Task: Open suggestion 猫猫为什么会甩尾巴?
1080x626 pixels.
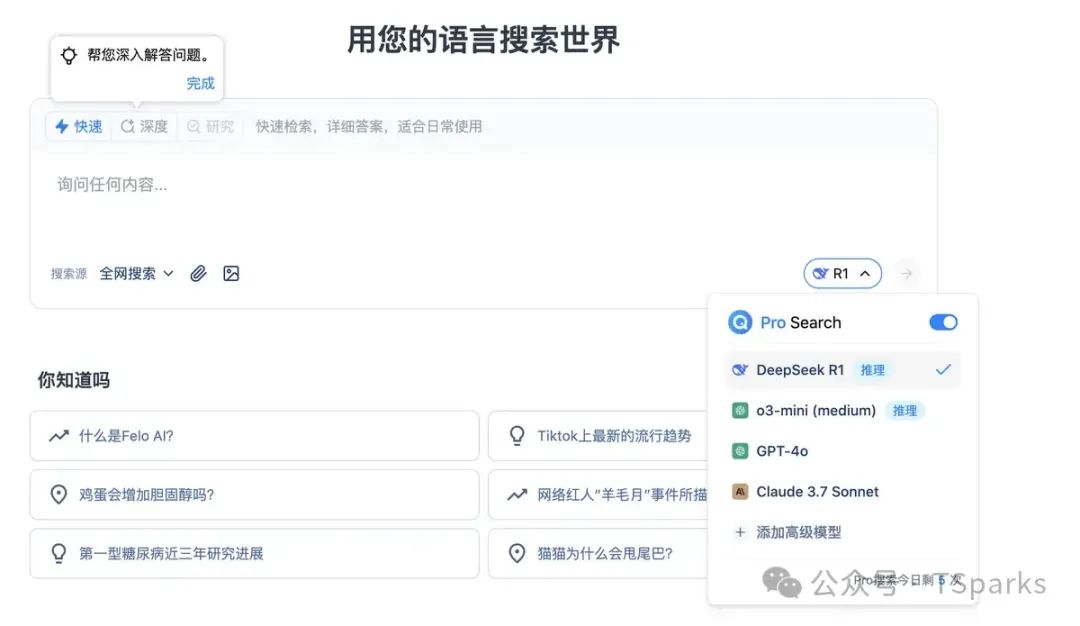Action: [x=598, y=553]
